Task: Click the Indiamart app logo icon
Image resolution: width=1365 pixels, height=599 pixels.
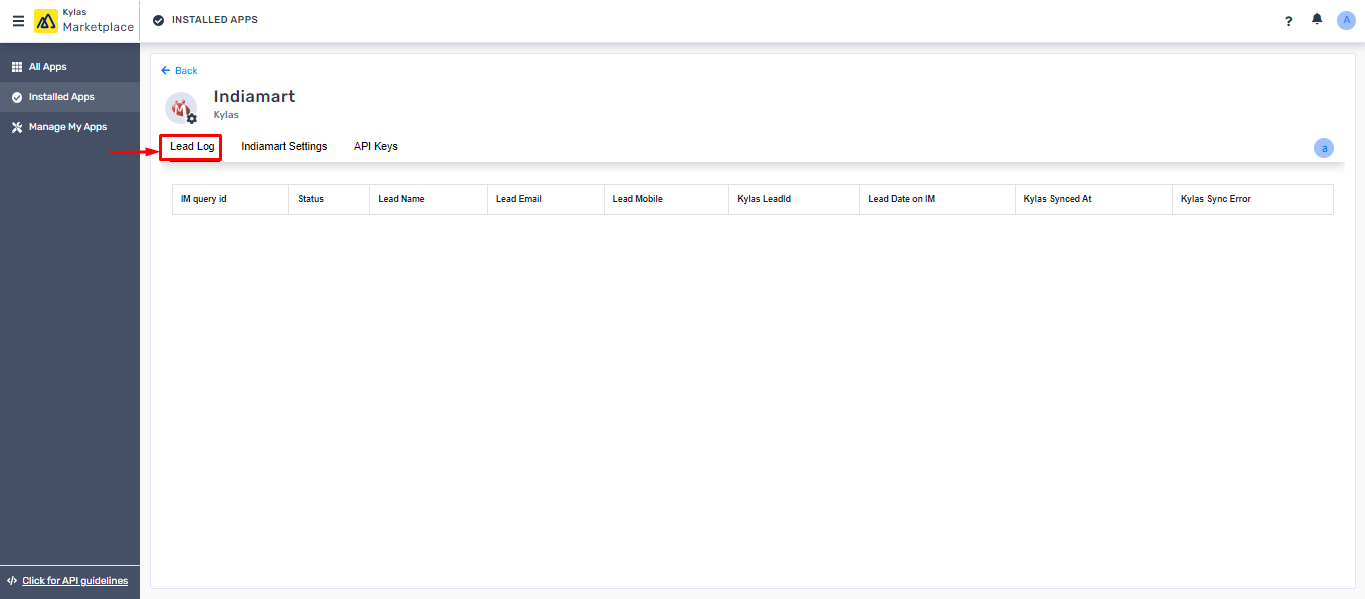Action: [181, 108]
